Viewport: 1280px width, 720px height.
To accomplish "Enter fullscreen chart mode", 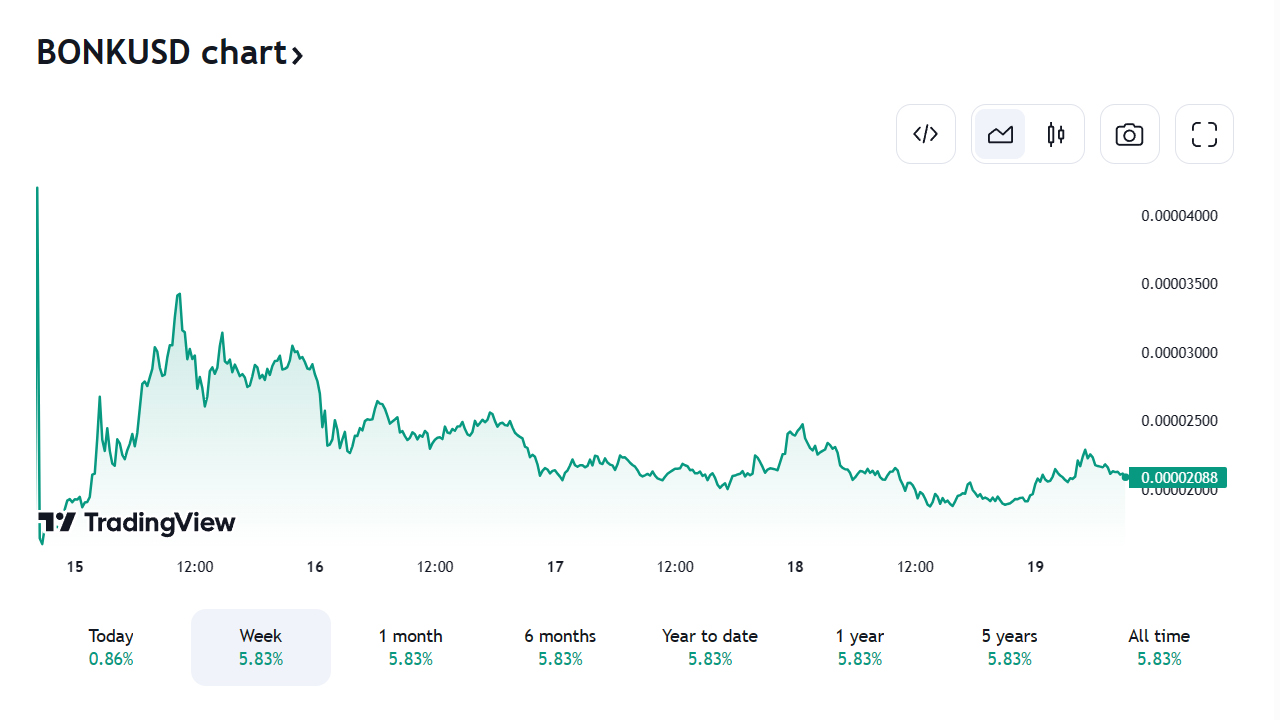I will pyautogui.click(x=1204, y=134).
